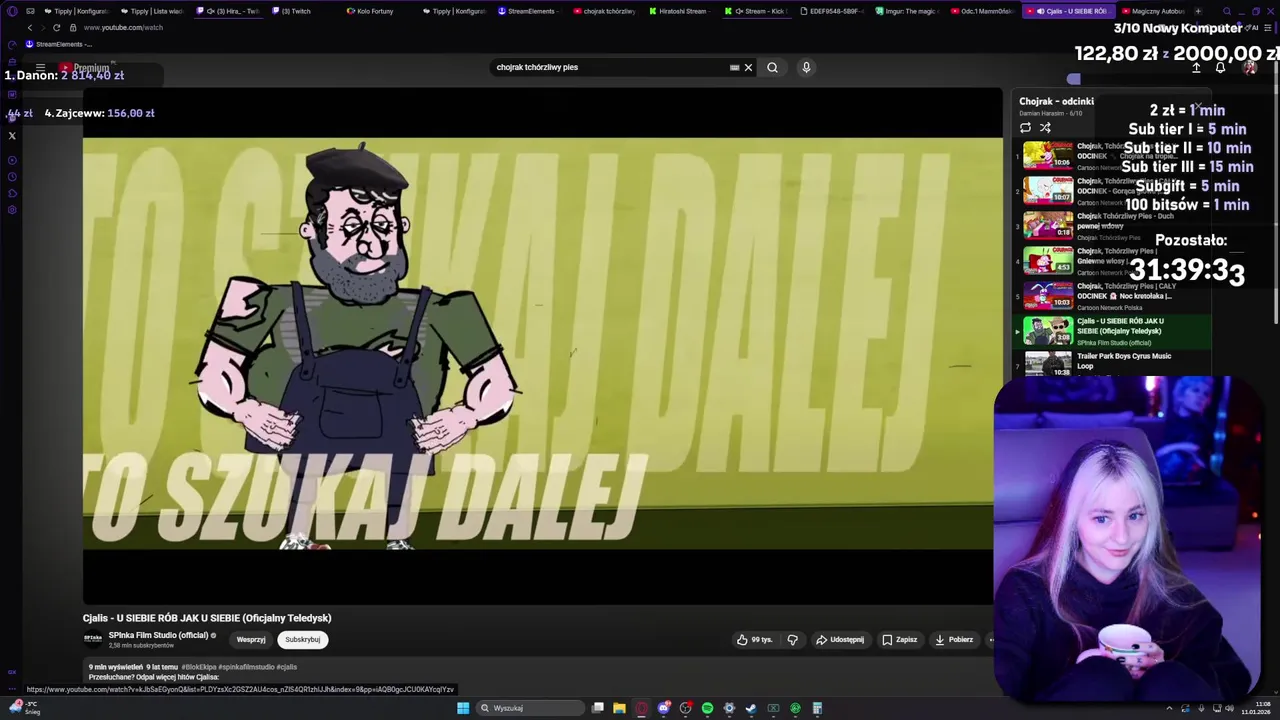Click the #cjalis hashtag
1280x720 pixels.
pyautogui.click(x=286, y=667)
